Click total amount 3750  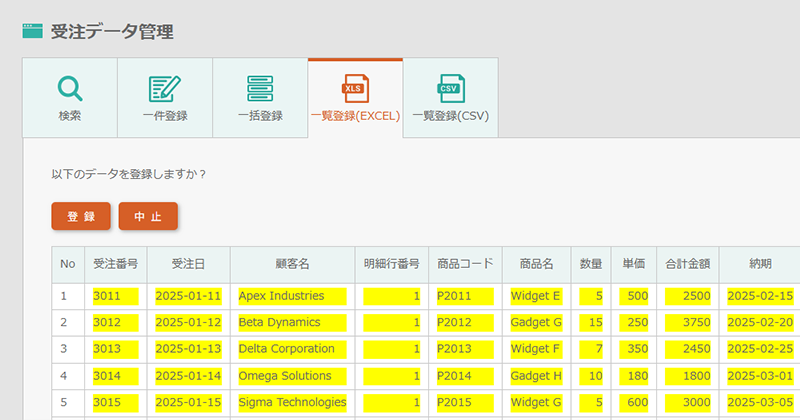coord(688,323)
